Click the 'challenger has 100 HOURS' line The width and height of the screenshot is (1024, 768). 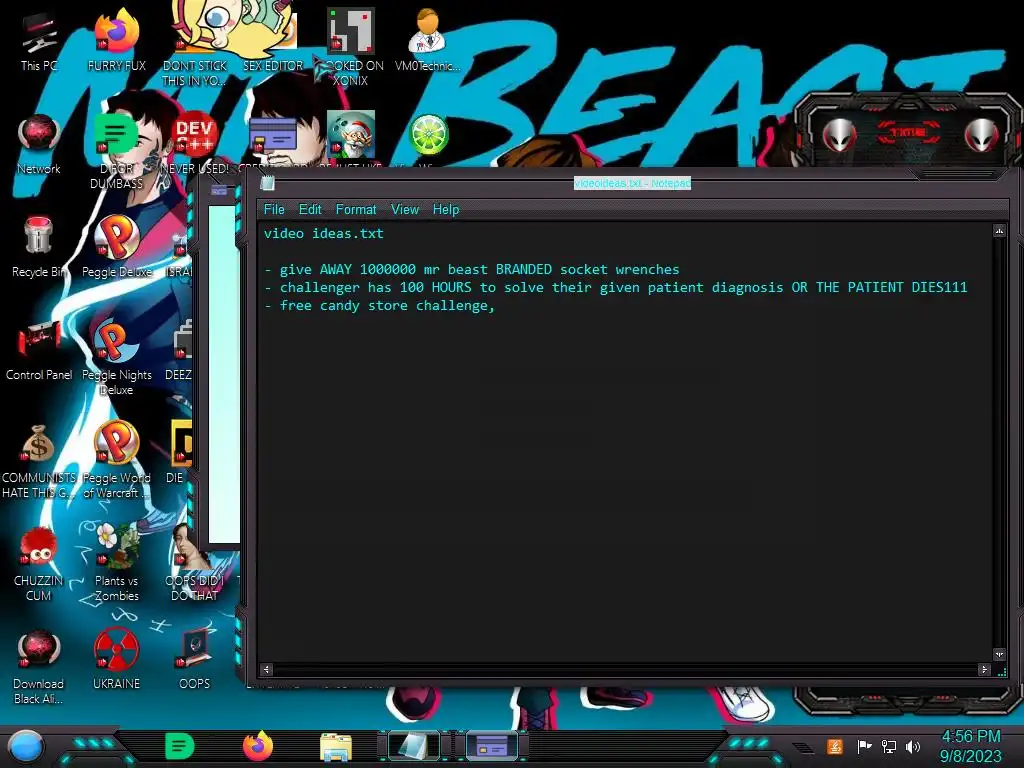pos(616,287)
